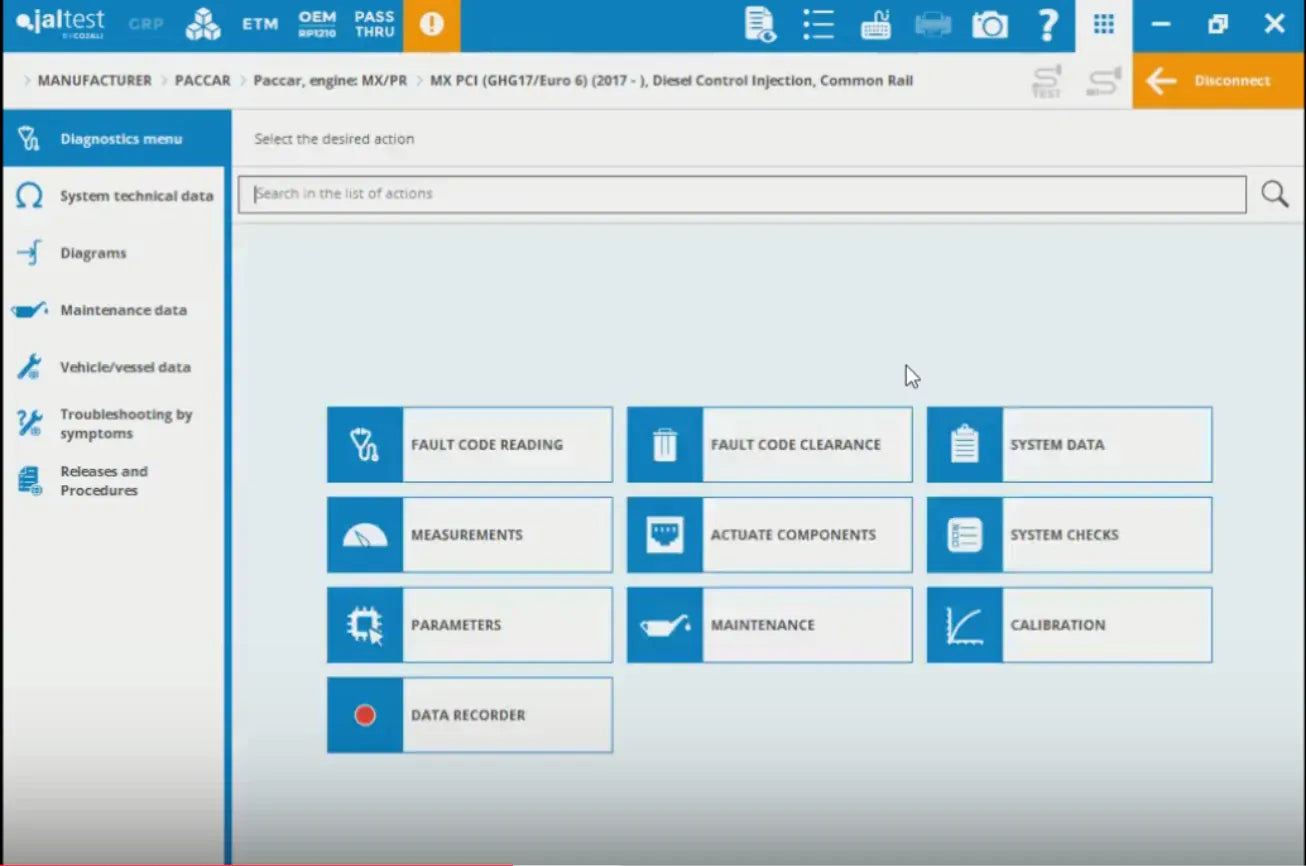
Task: Click the MX PCI (GHG17/Euro 6) breadcrumb
Action: pos(671,81)
